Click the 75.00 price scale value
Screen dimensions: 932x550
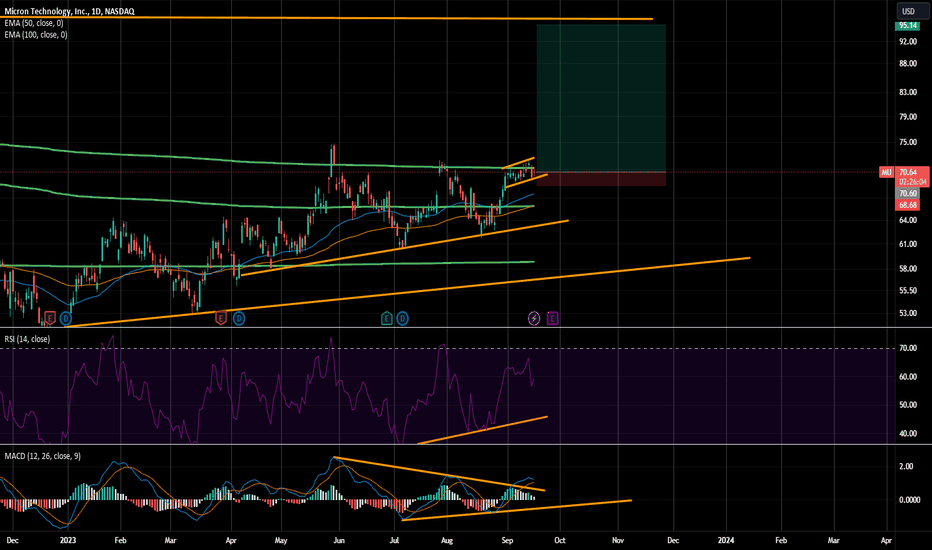908,142
